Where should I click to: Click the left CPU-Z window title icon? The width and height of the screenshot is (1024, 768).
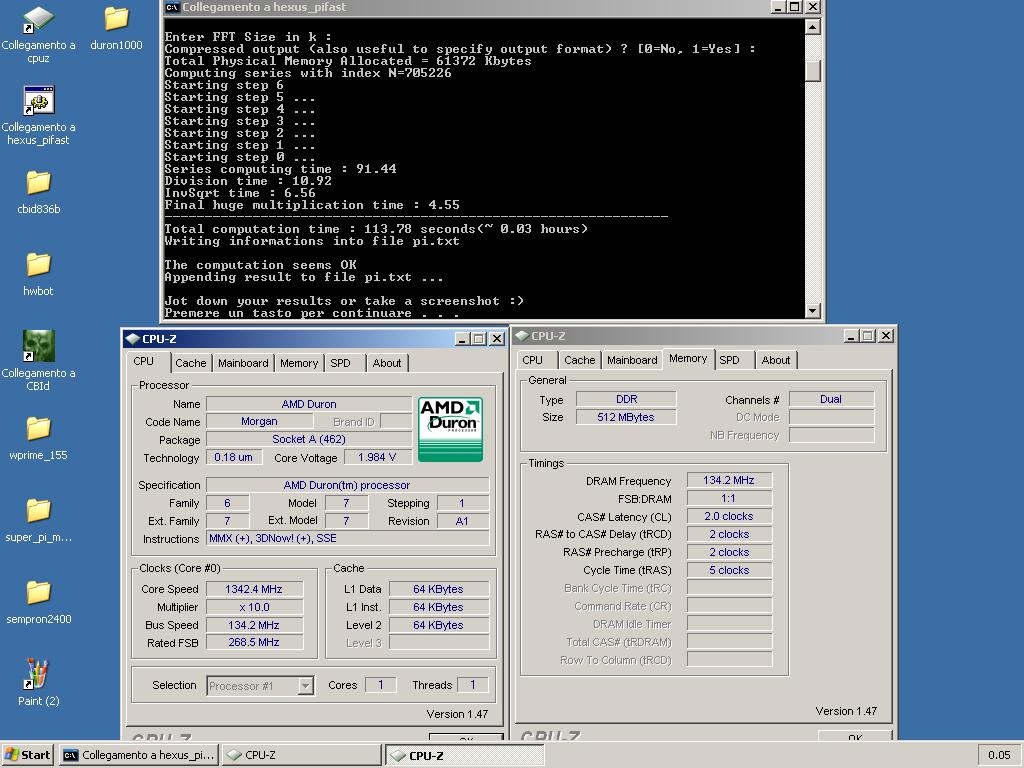click(133, 338)
